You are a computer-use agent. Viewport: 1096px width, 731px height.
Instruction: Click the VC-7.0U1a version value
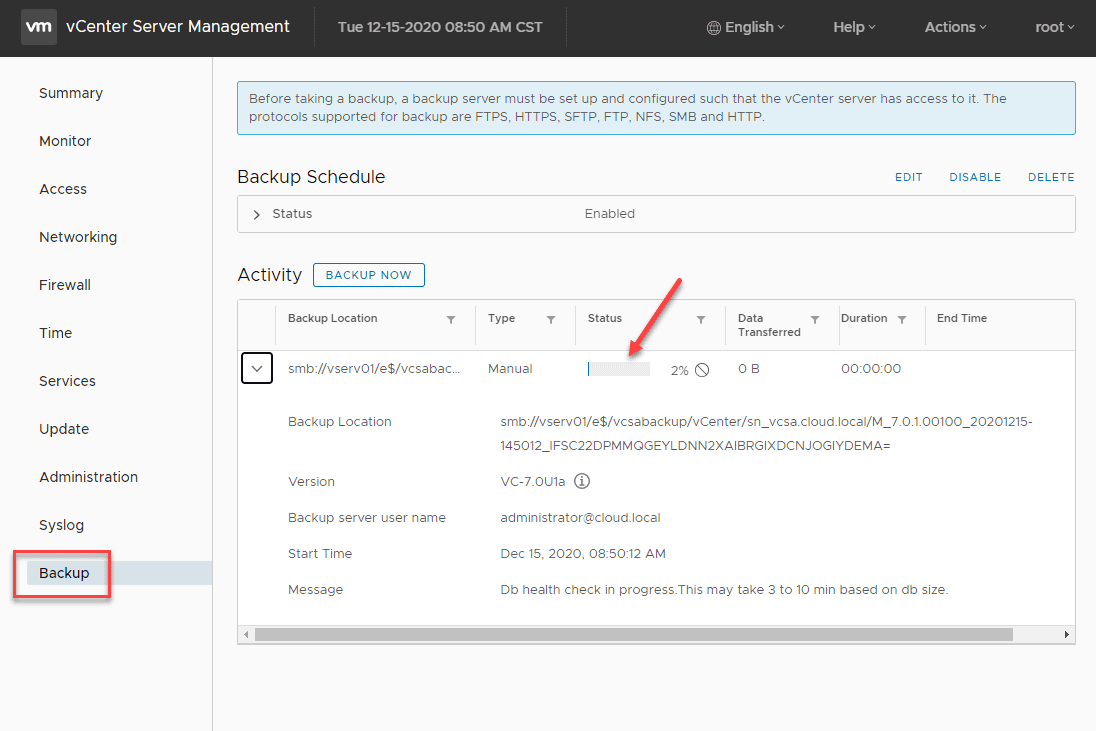point(533,482)
